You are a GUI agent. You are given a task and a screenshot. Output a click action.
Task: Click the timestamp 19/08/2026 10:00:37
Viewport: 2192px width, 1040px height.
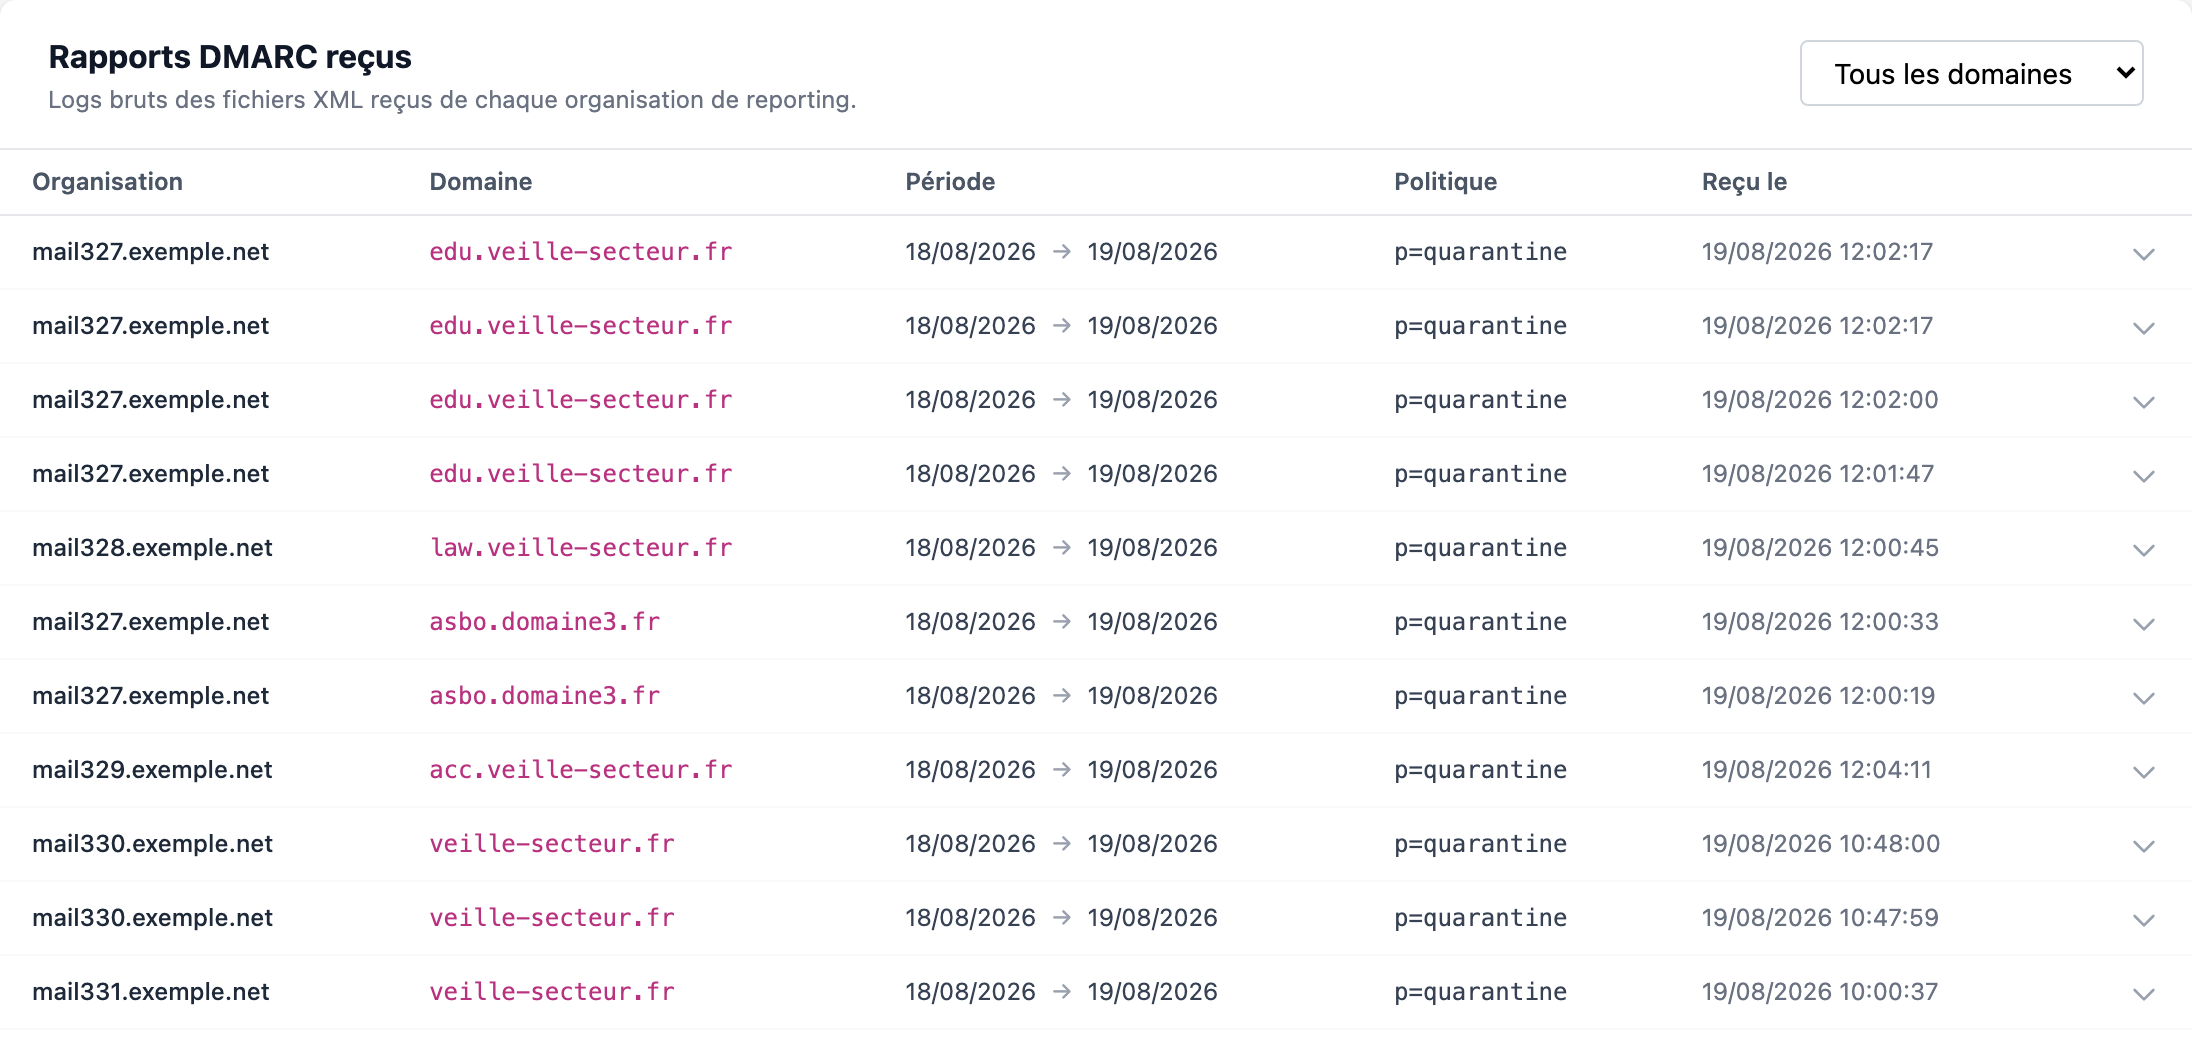pos(1820,991)
